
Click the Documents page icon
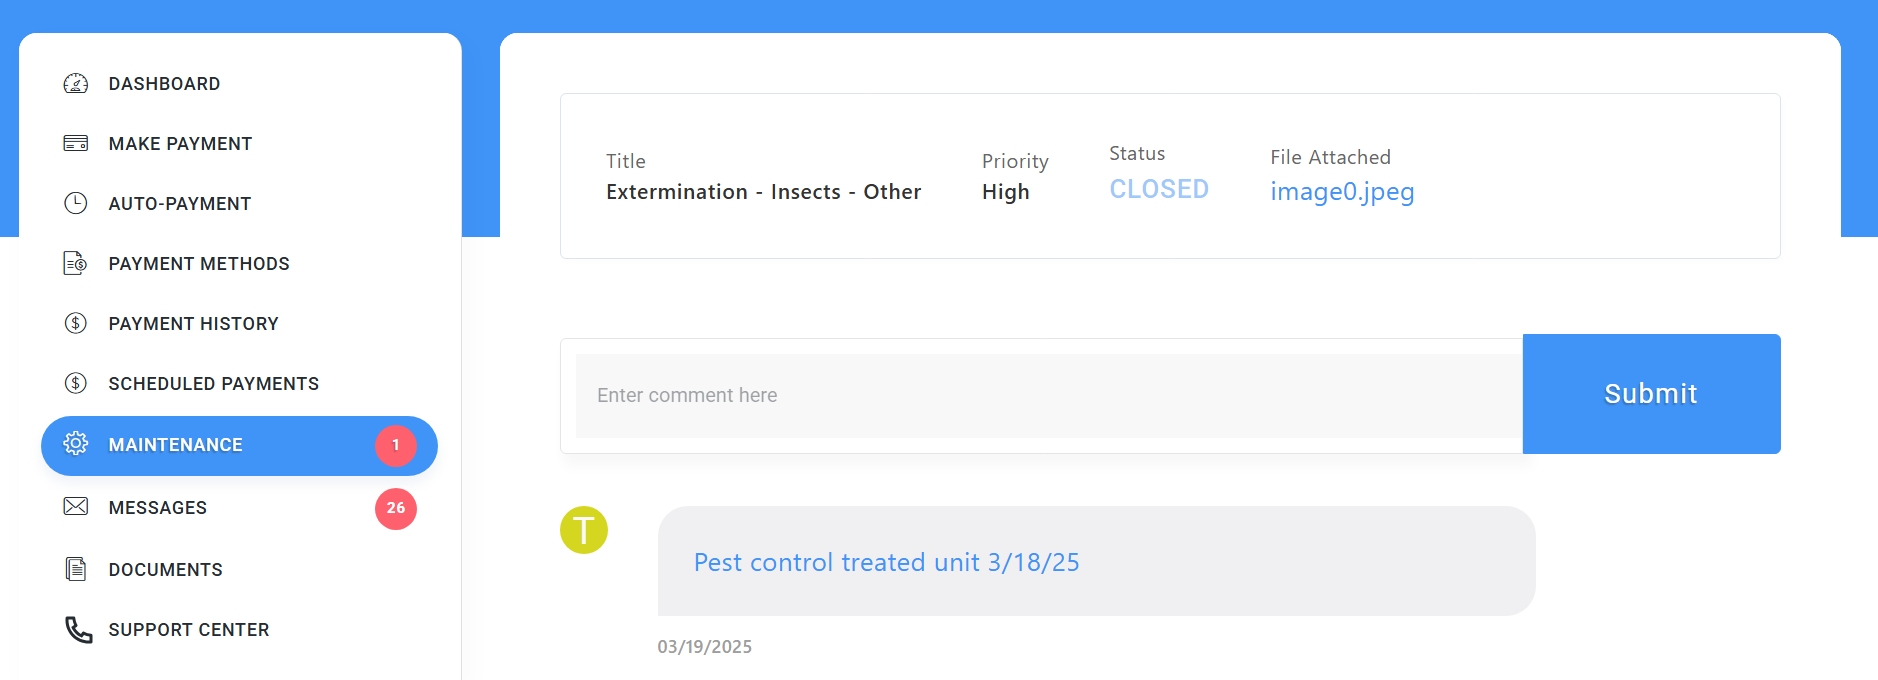[76, 569]
